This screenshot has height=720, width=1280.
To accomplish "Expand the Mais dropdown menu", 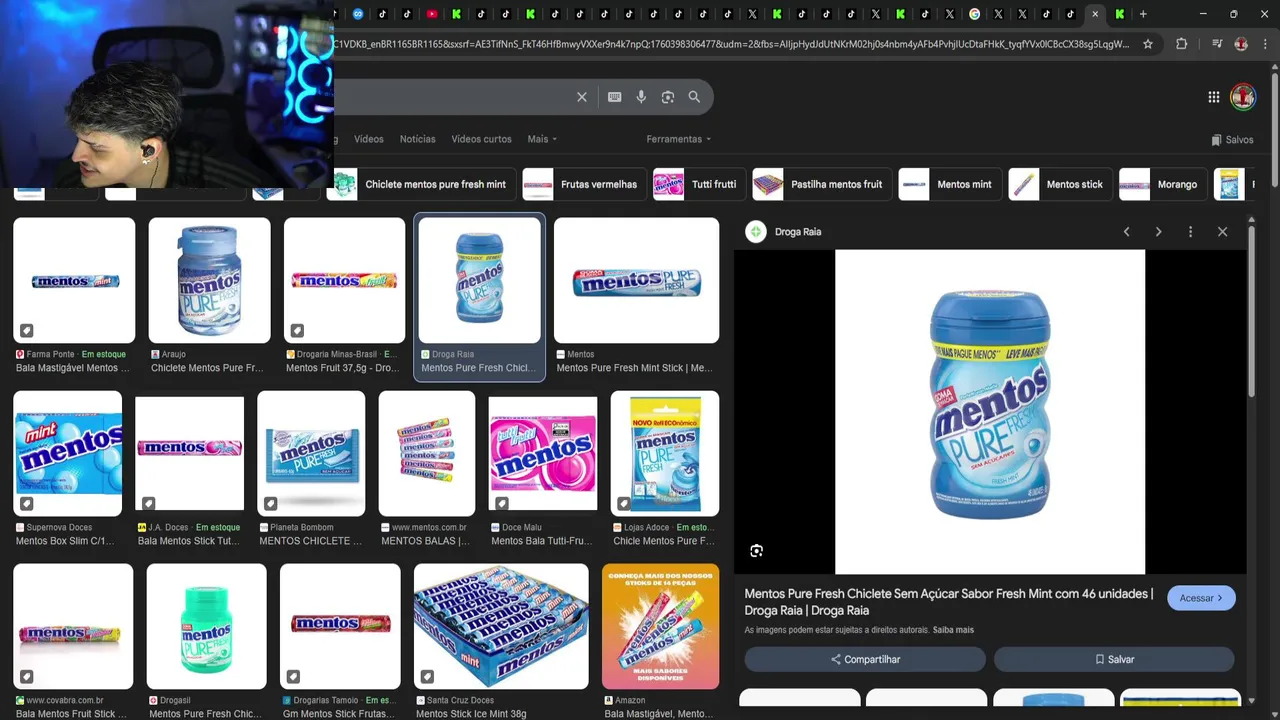I will (542, 139).
